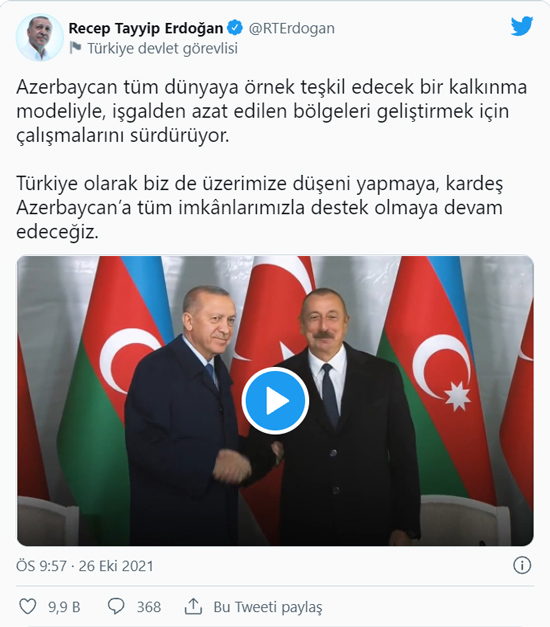Click the second paragraph starting Türkiye olarak

coord(260,208)
